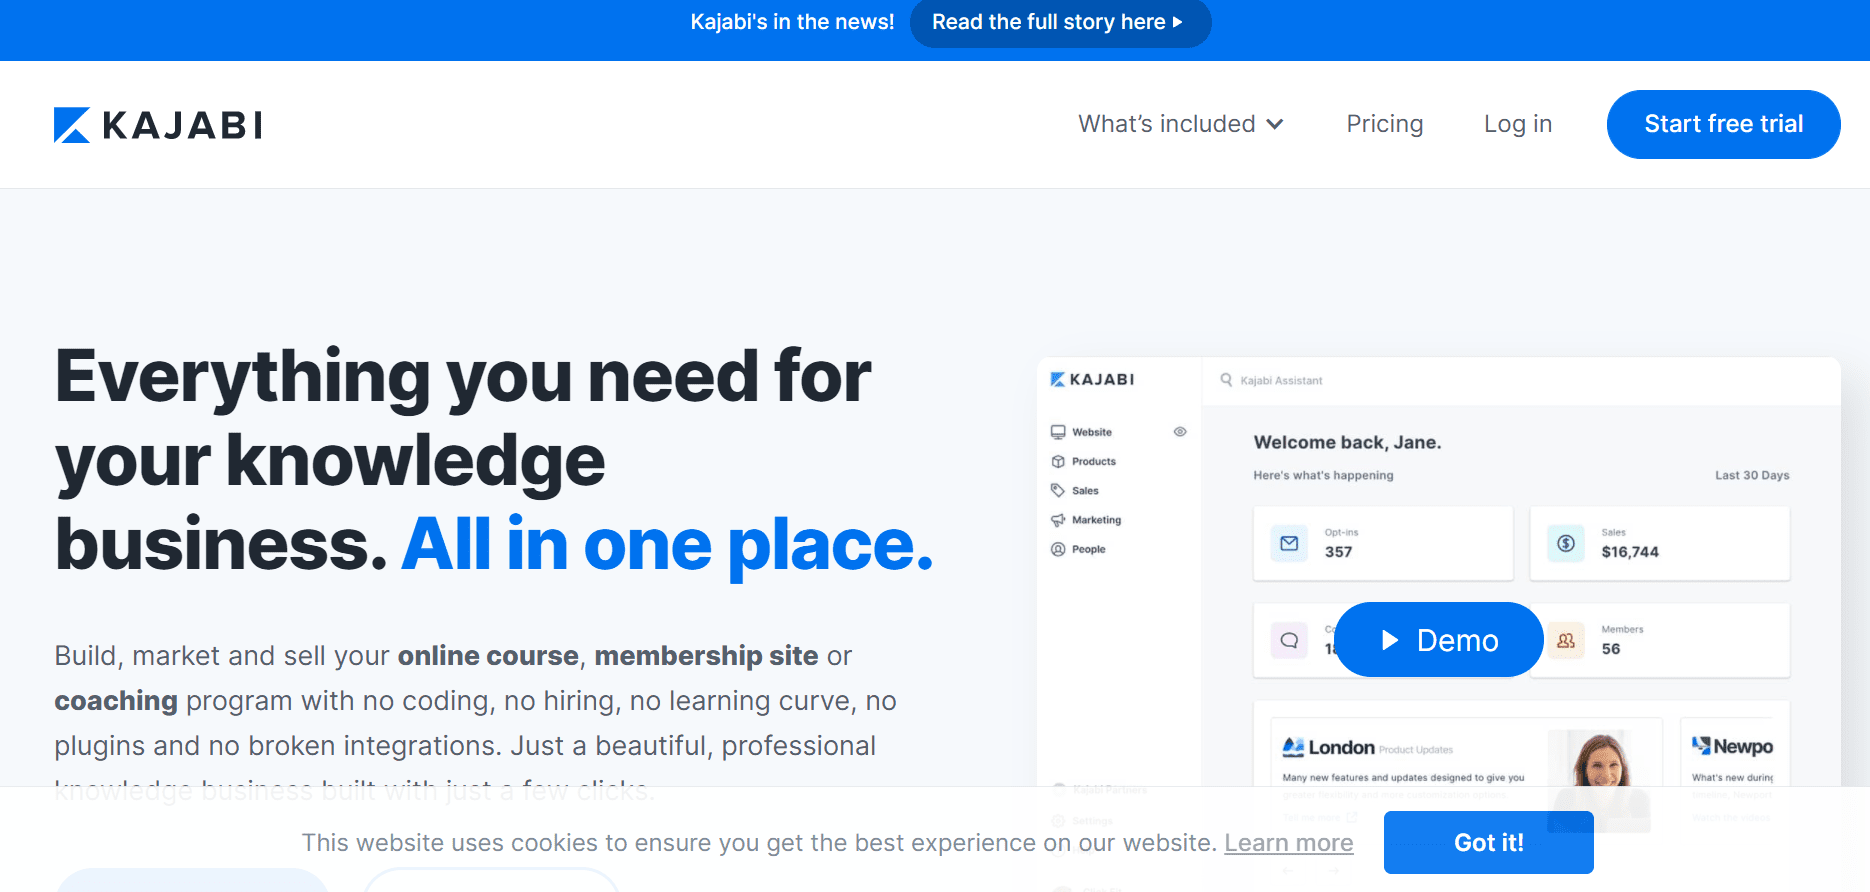Click the Website icon in dashboard sidebar
This screenshot has width=1870, height=892.
click(1058, 432)
